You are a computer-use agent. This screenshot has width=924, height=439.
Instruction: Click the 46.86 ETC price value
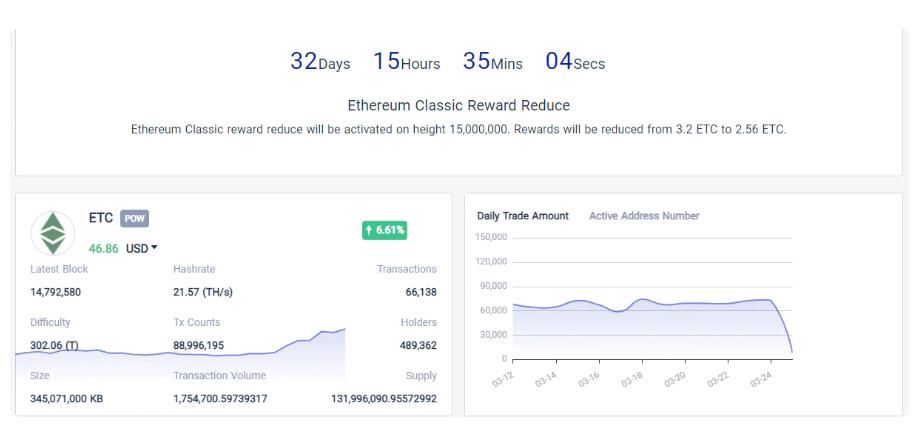[x=103, y=248]
